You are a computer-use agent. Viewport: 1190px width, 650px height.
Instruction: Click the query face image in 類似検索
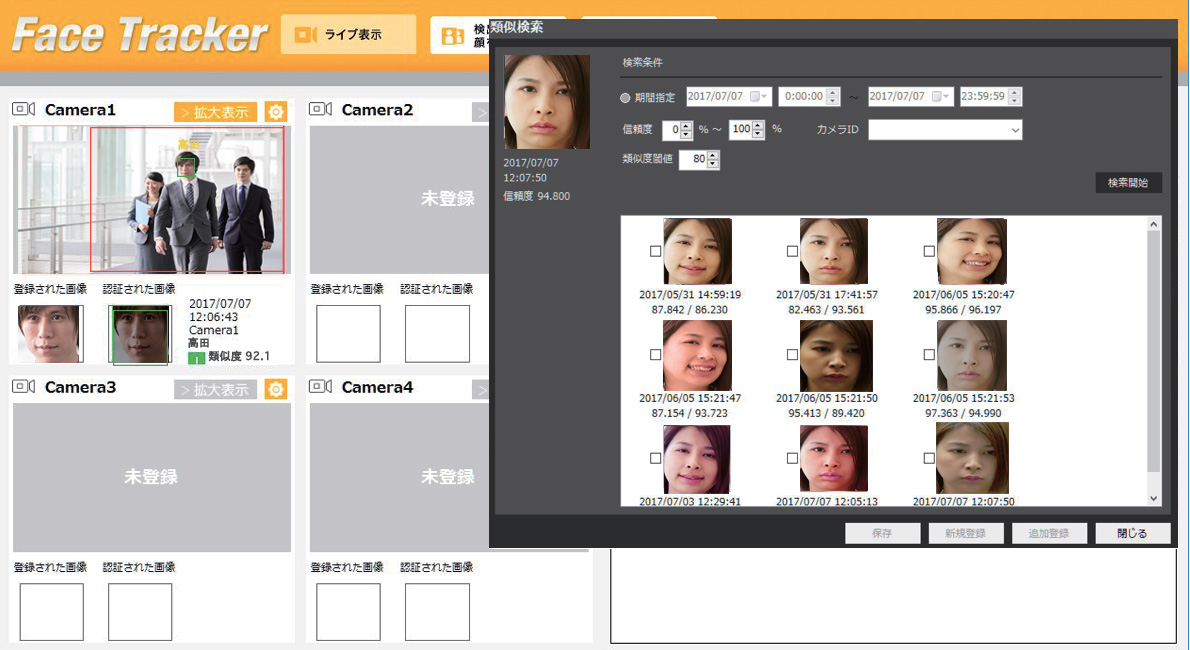click(x=546, y=102)
